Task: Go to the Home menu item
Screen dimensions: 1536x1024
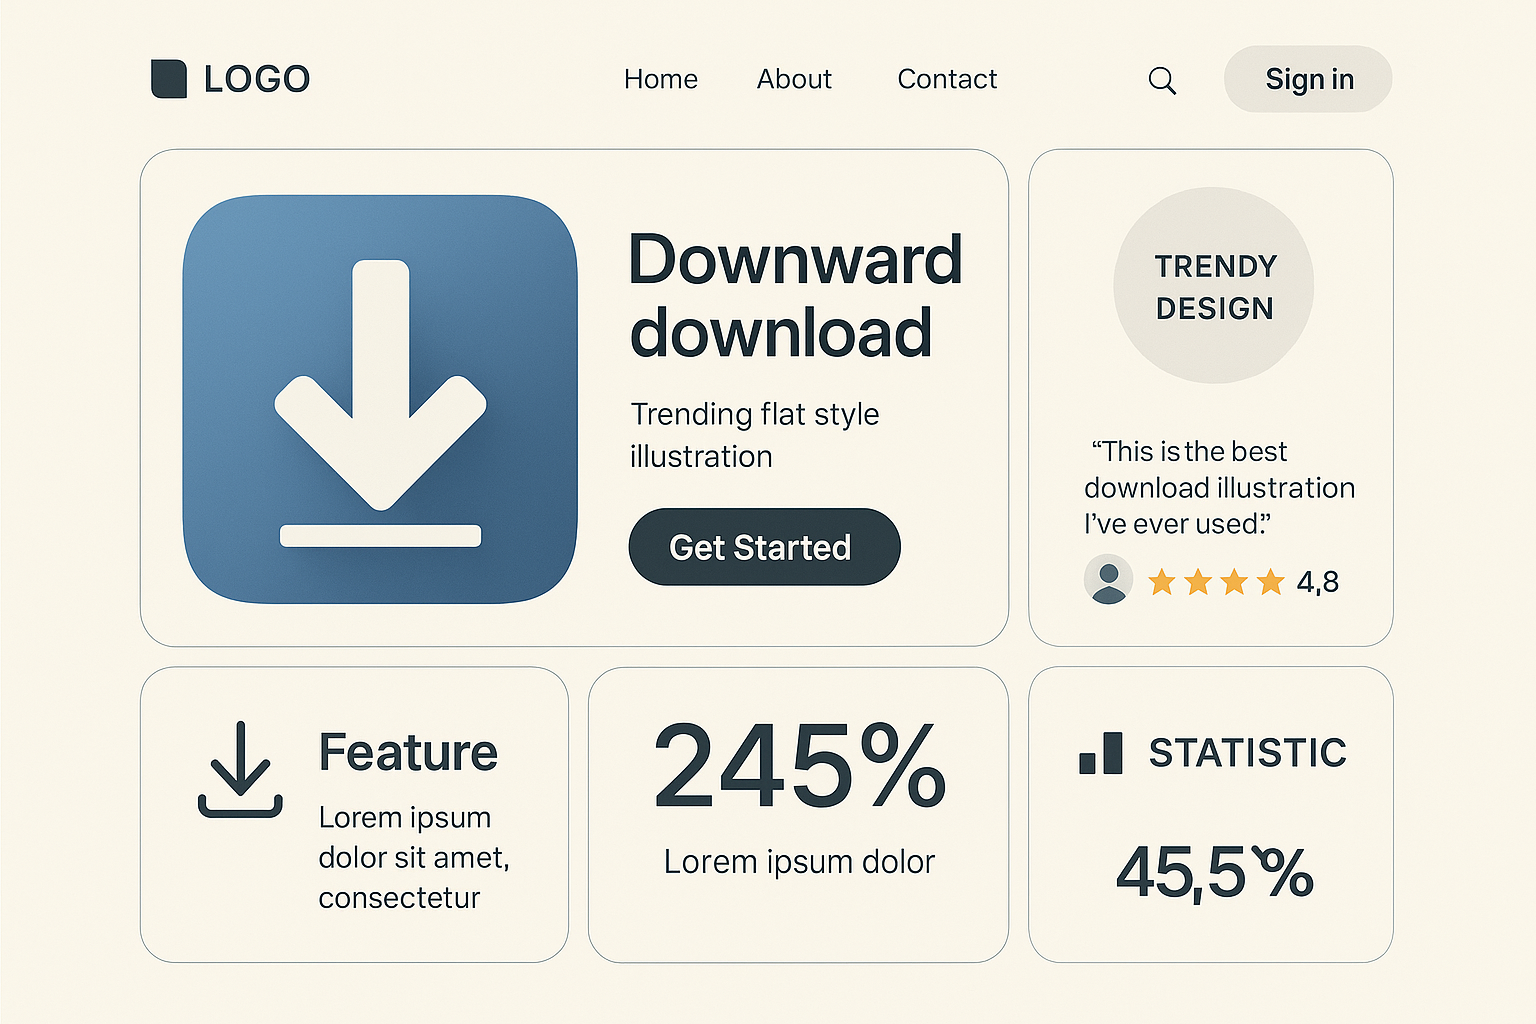Action: 660,79
